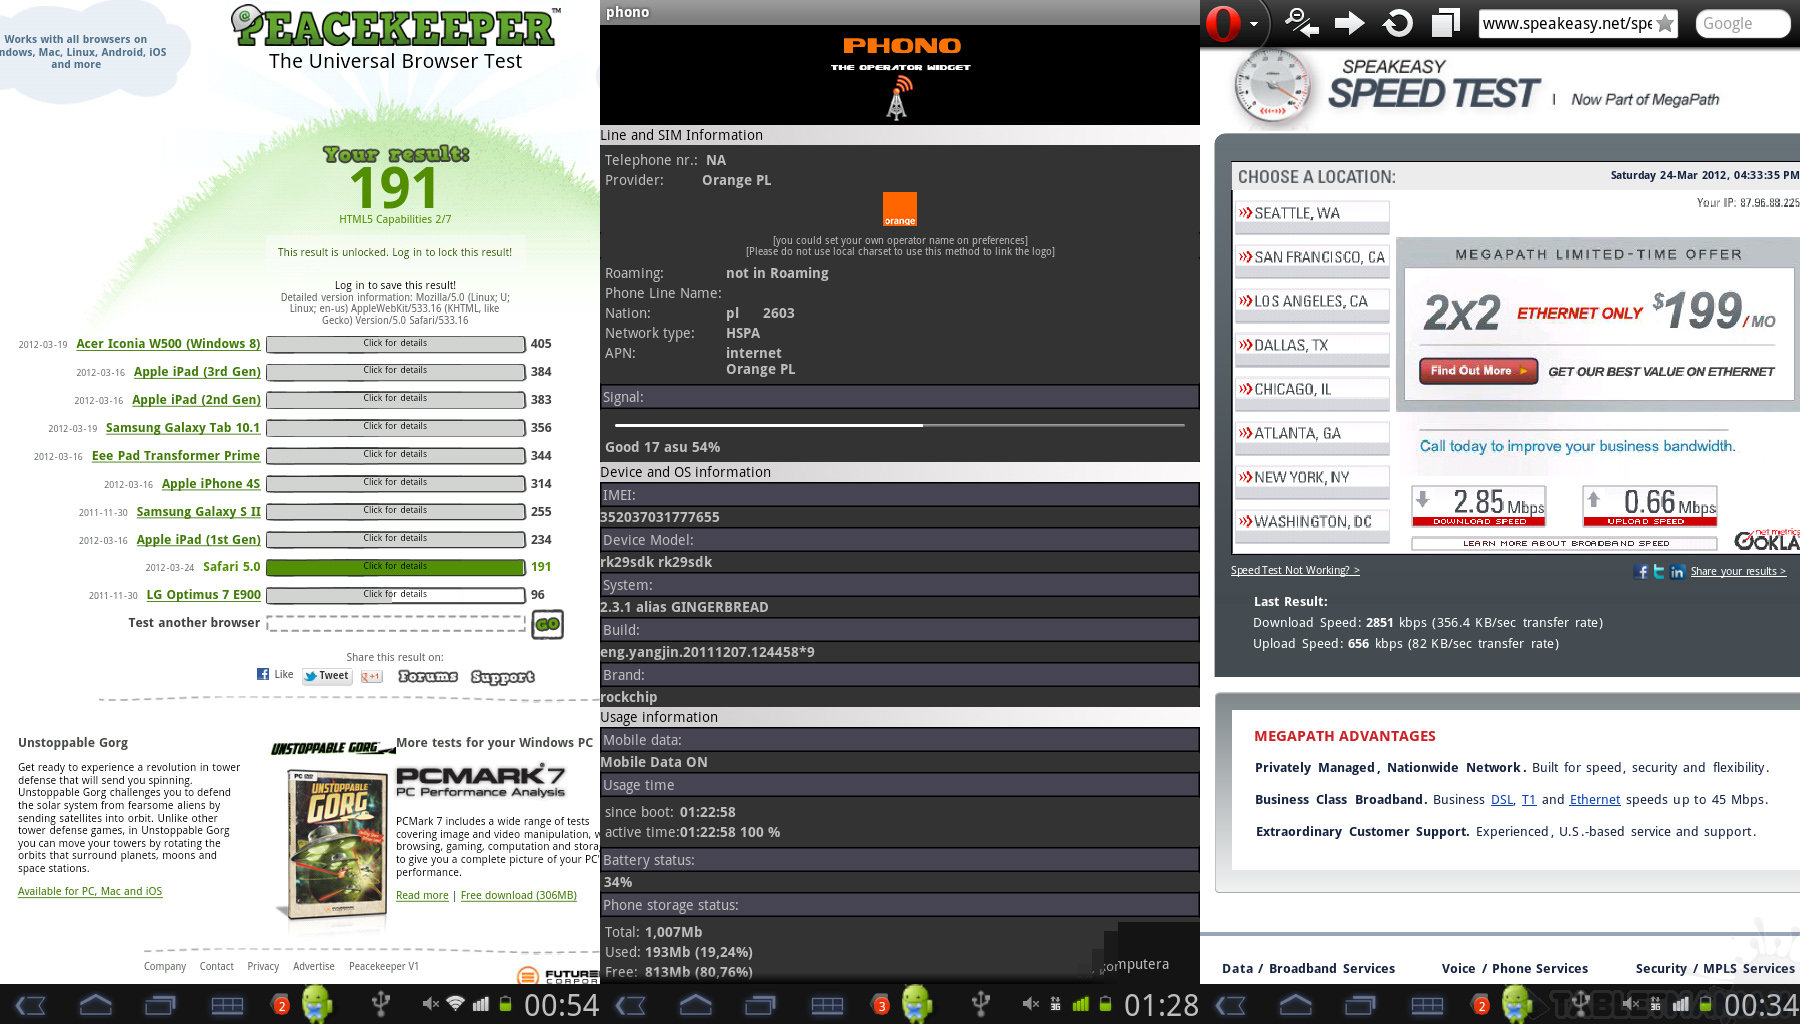1800x1024 pixels.
Task: Tweet the Peacekeeper result
Action: [327, 676]
